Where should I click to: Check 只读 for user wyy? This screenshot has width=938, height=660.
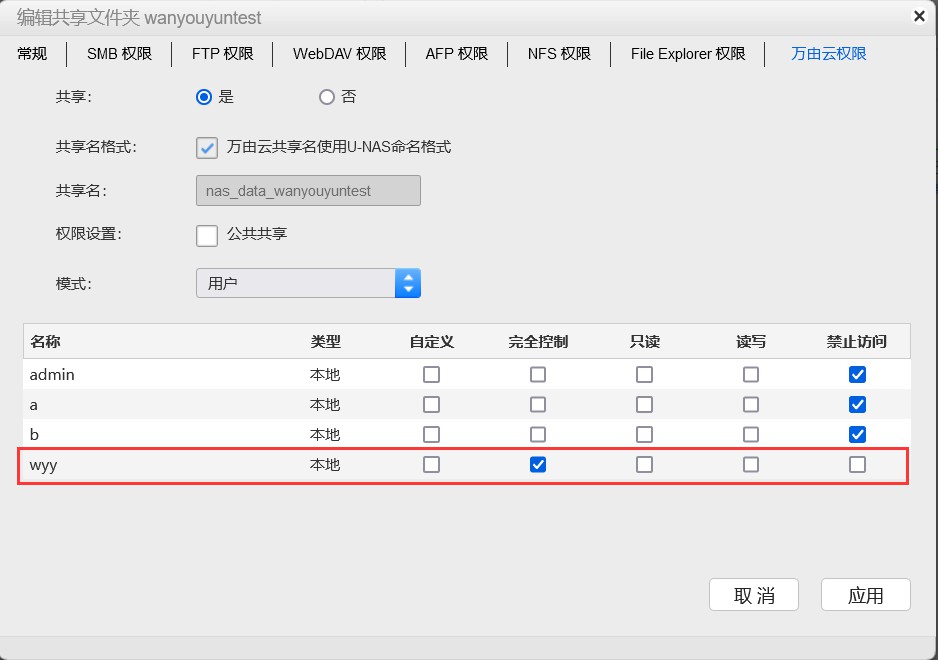tap(644, 465)
